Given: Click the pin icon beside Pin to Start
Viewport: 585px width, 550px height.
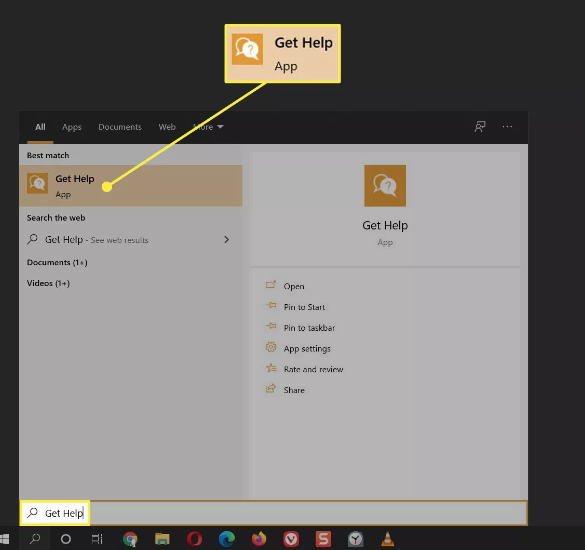Looking at the screenshot, I should pos(271,306).
